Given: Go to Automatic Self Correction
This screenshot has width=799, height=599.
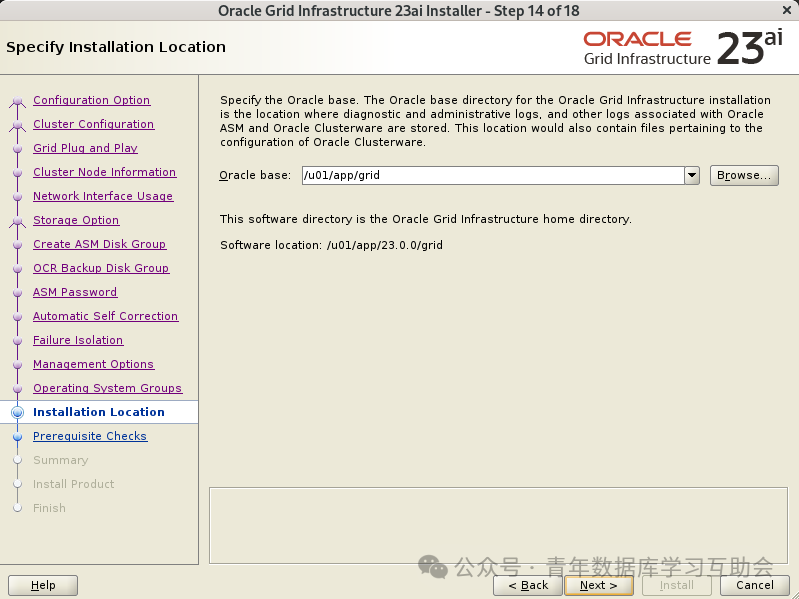Looking at the screenshot, I should click(x=105, y=316).
